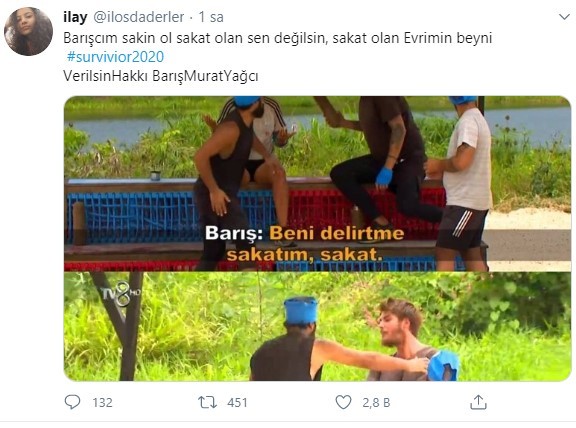Like the tweet with the heart icon
The width and height of the screenshot is (576, 428).
[343, 402]
